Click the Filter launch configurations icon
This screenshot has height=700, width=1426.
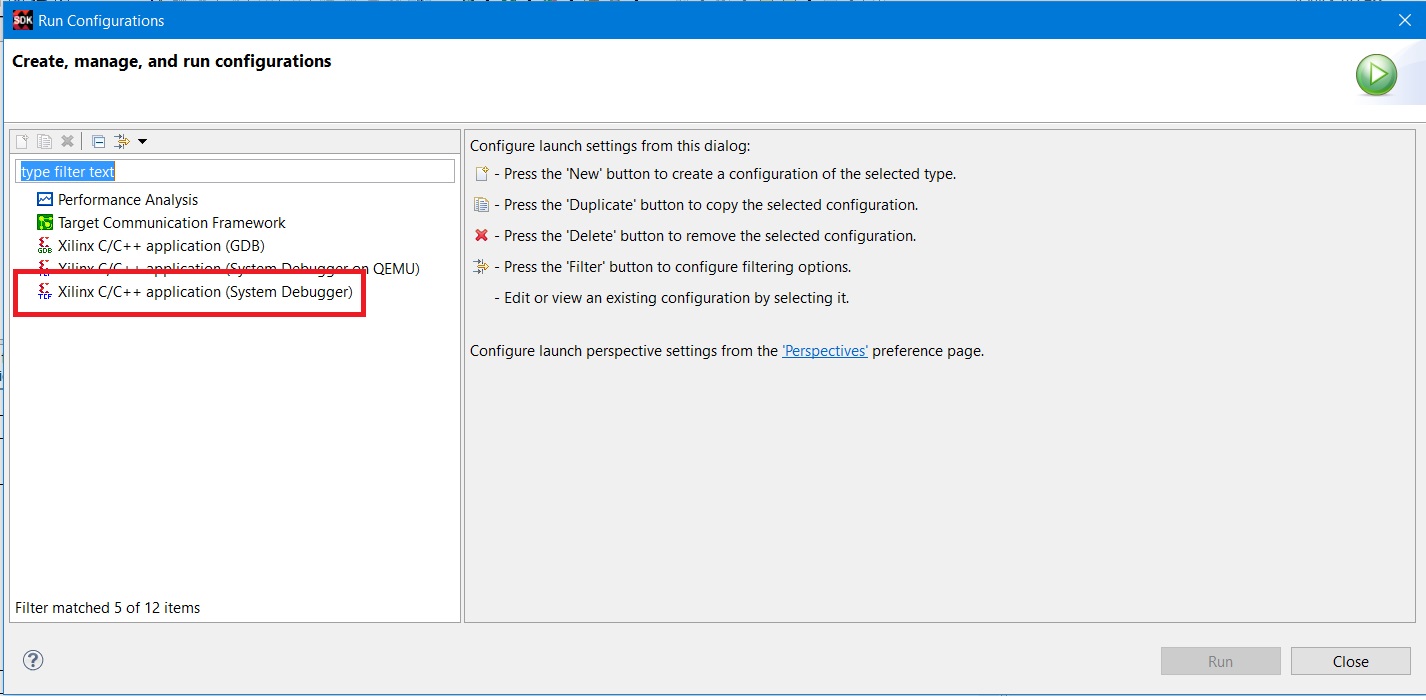point(121,141)
